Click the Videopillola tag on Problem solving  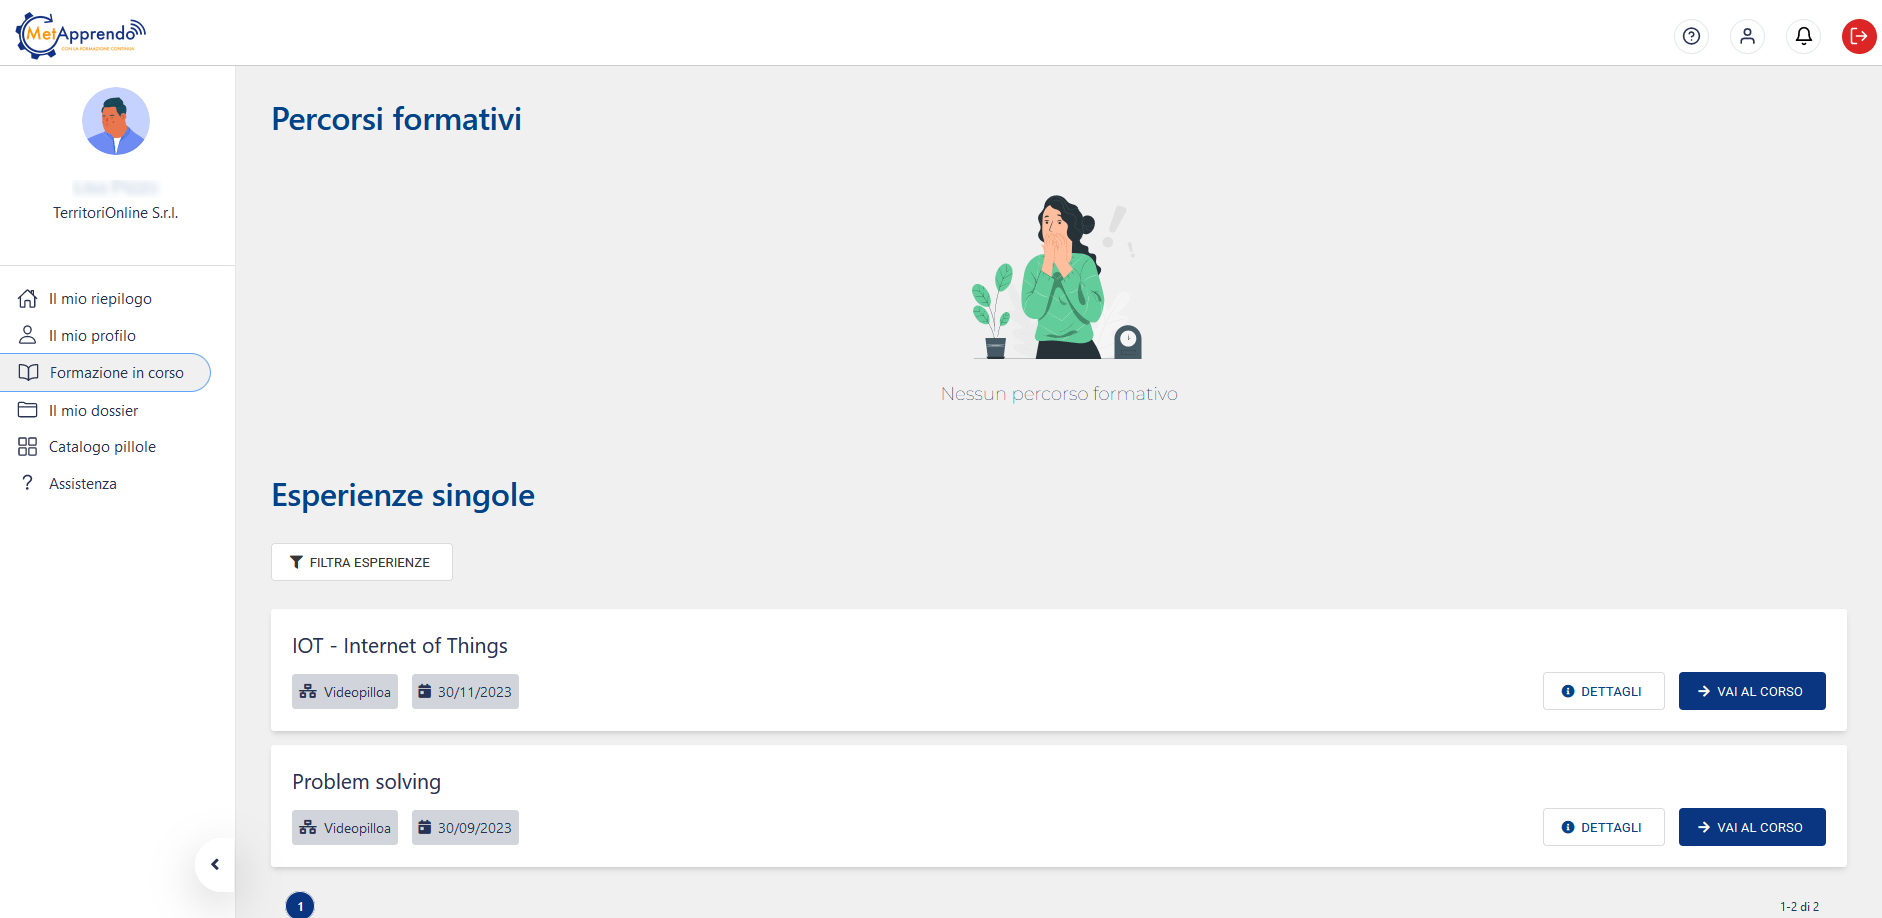(x=345, y=827)
